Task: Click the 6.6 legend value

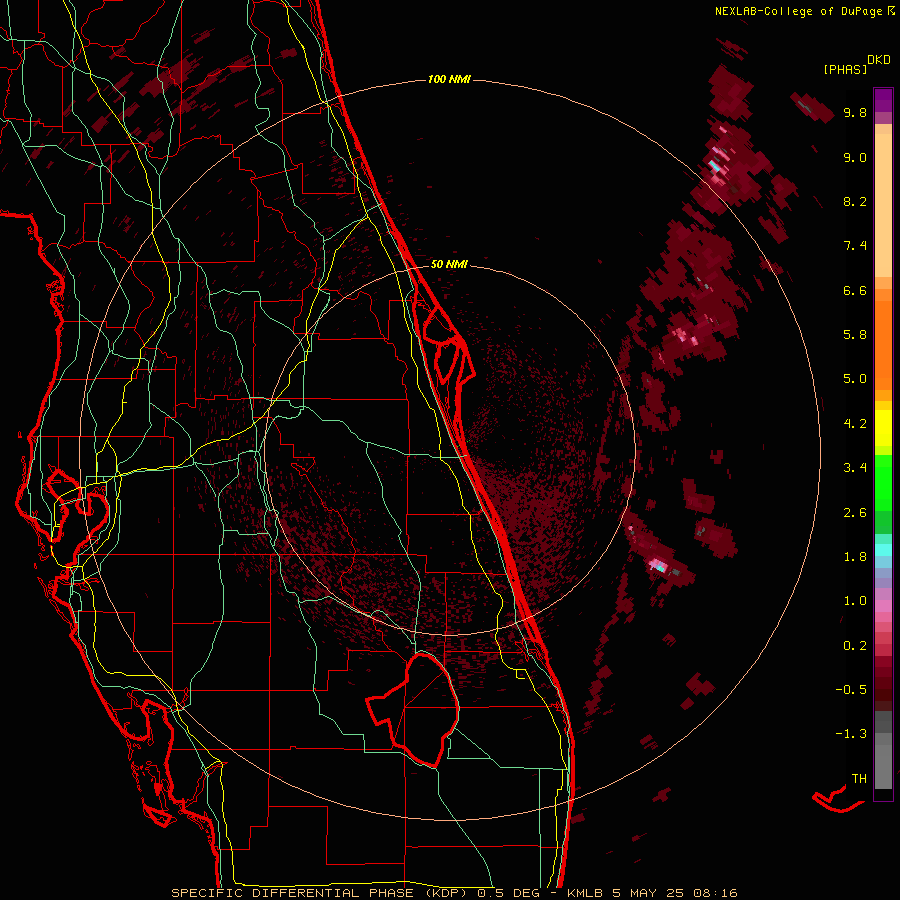Action: click(855, 290)
